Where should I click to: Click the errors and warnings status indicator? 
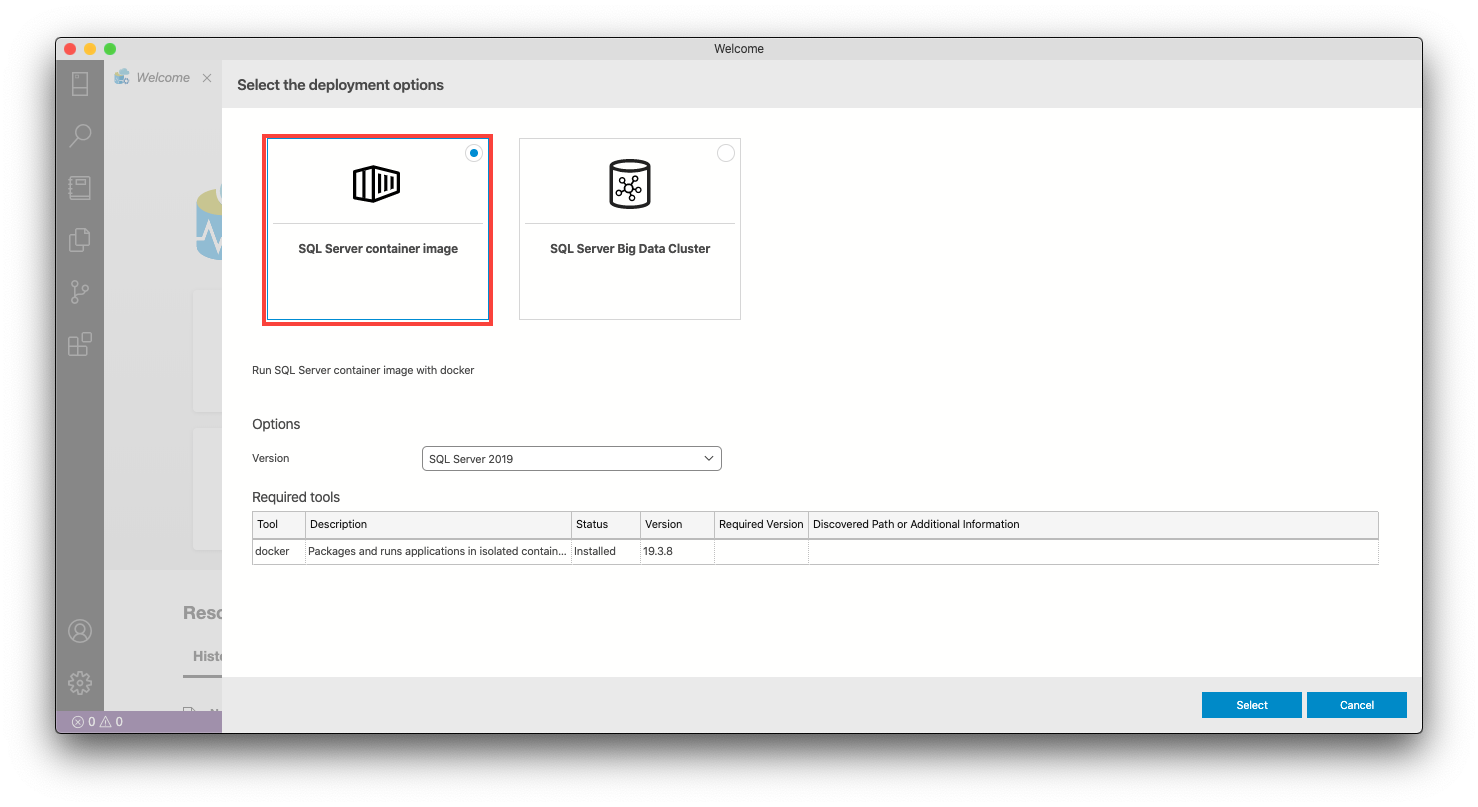click(x=97, y=721)
